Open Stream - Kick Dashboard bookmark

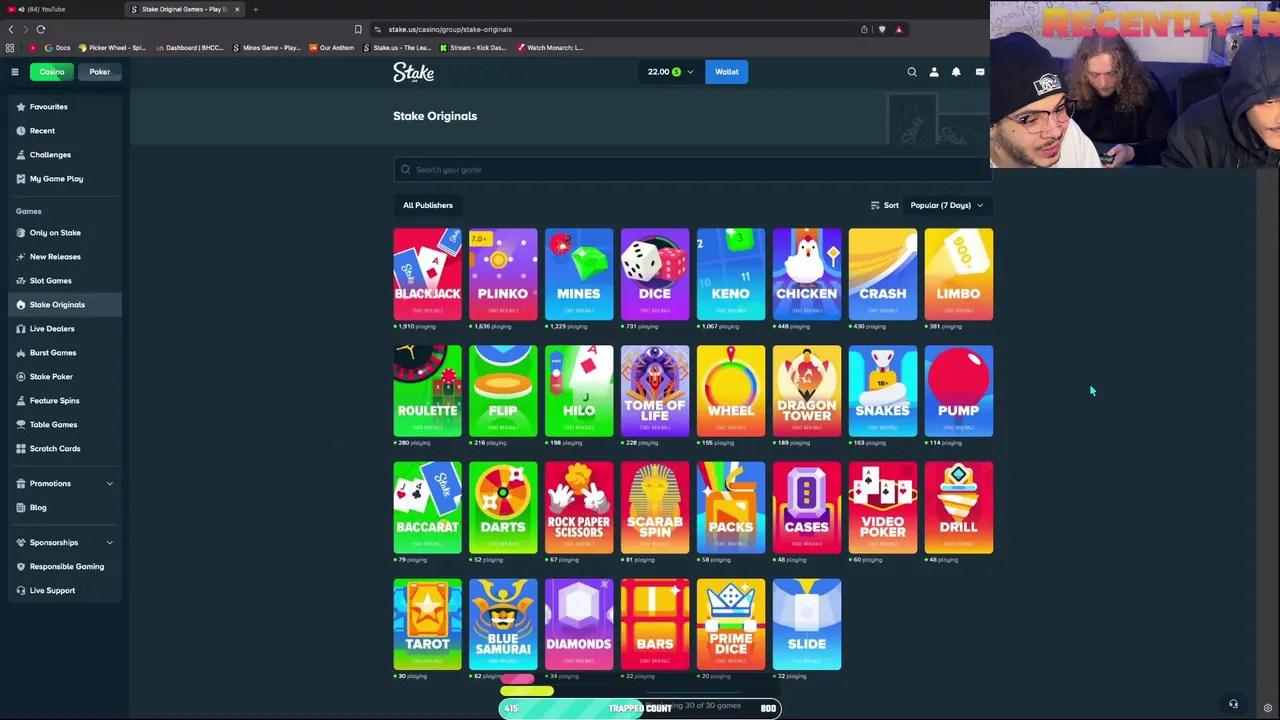coord(473,48)
